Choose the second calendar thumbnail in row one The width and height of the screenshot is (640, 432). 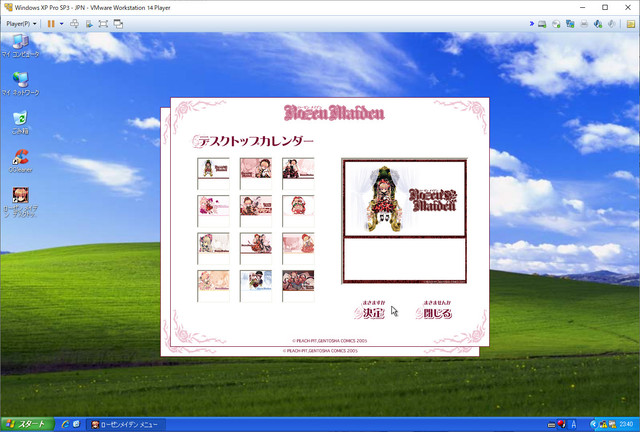point(256,173)
